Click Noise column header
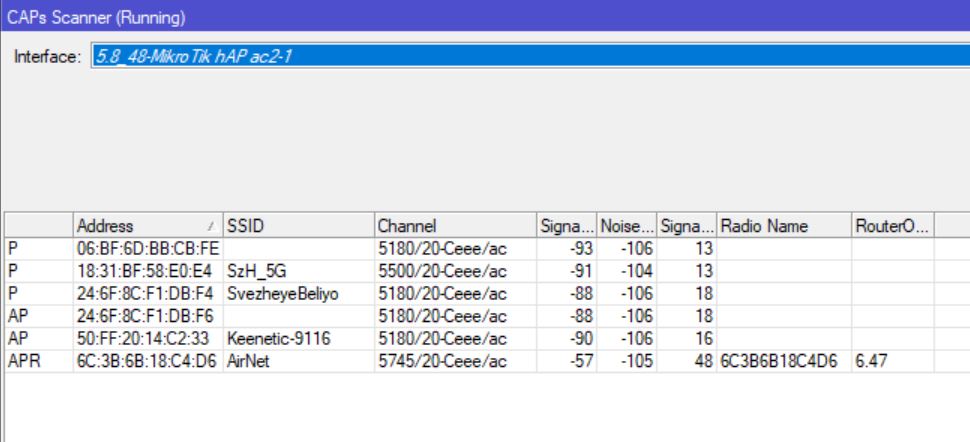 [x=627, y=226]
